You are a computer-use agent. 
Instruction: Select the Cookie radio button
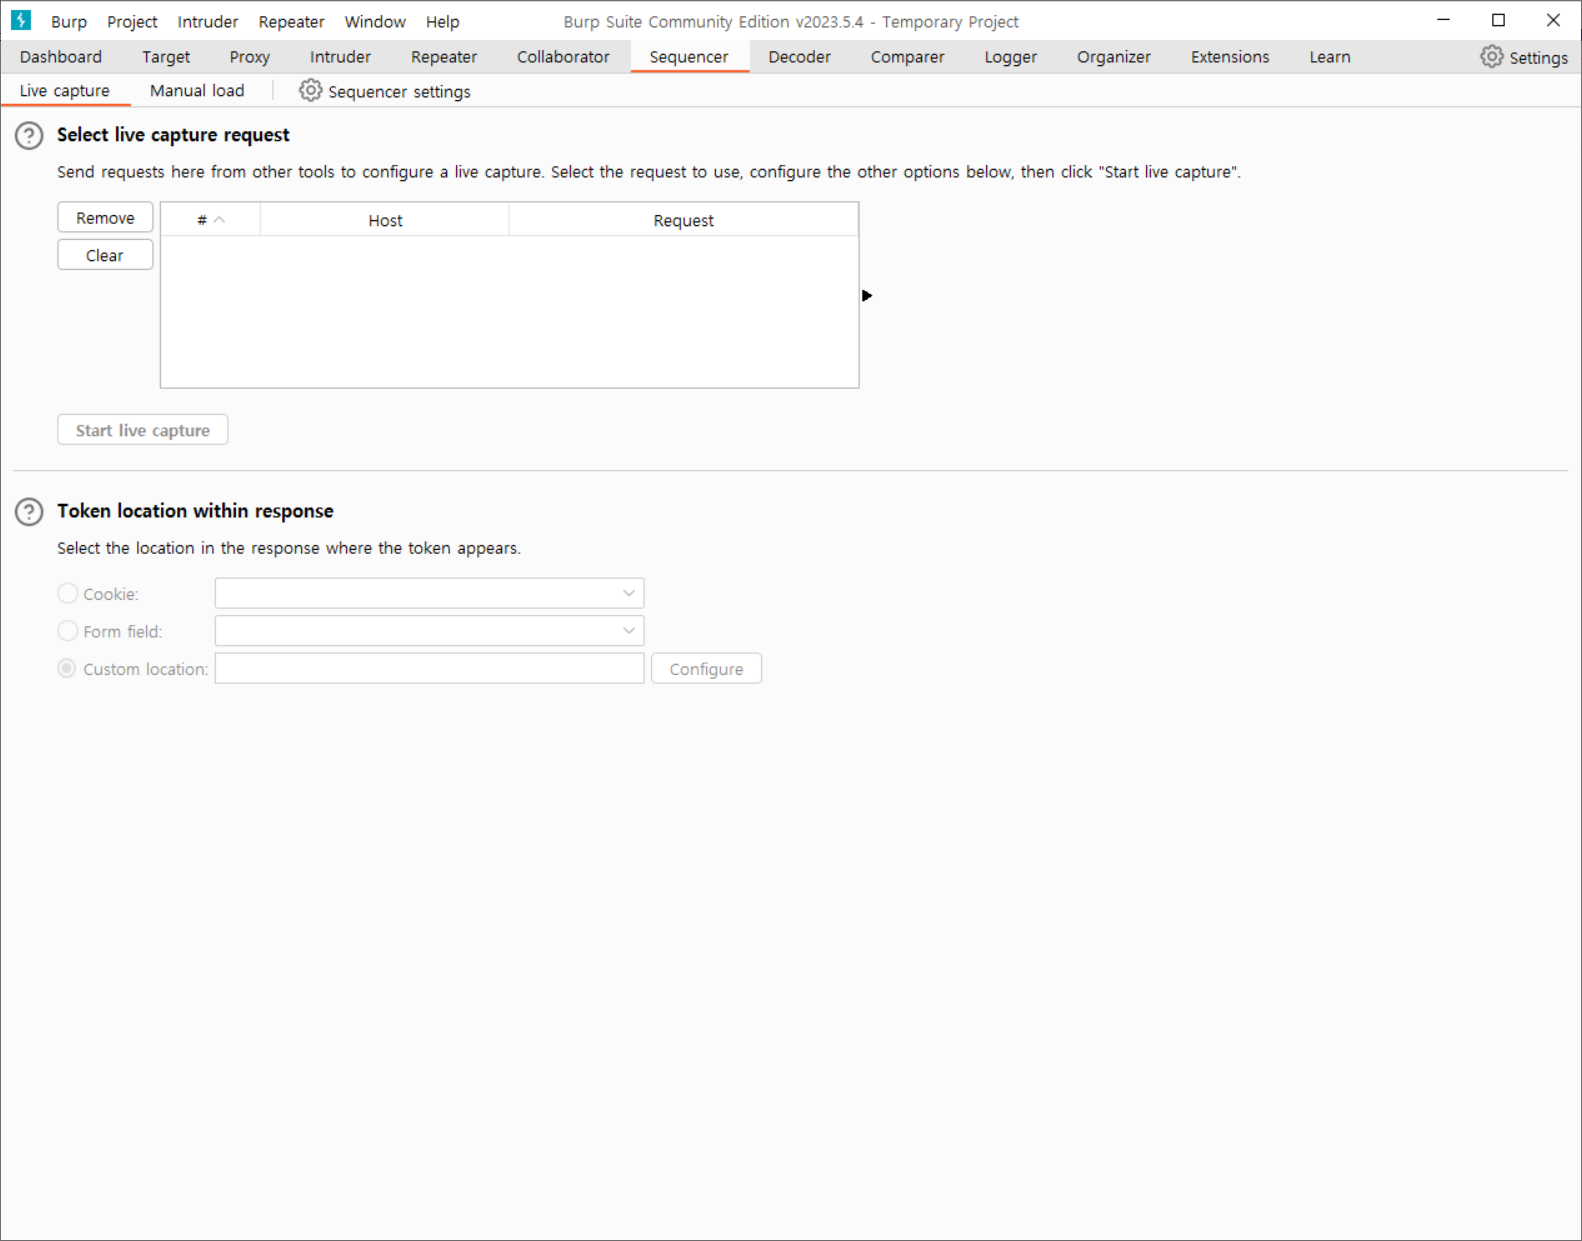pos(67,593)
